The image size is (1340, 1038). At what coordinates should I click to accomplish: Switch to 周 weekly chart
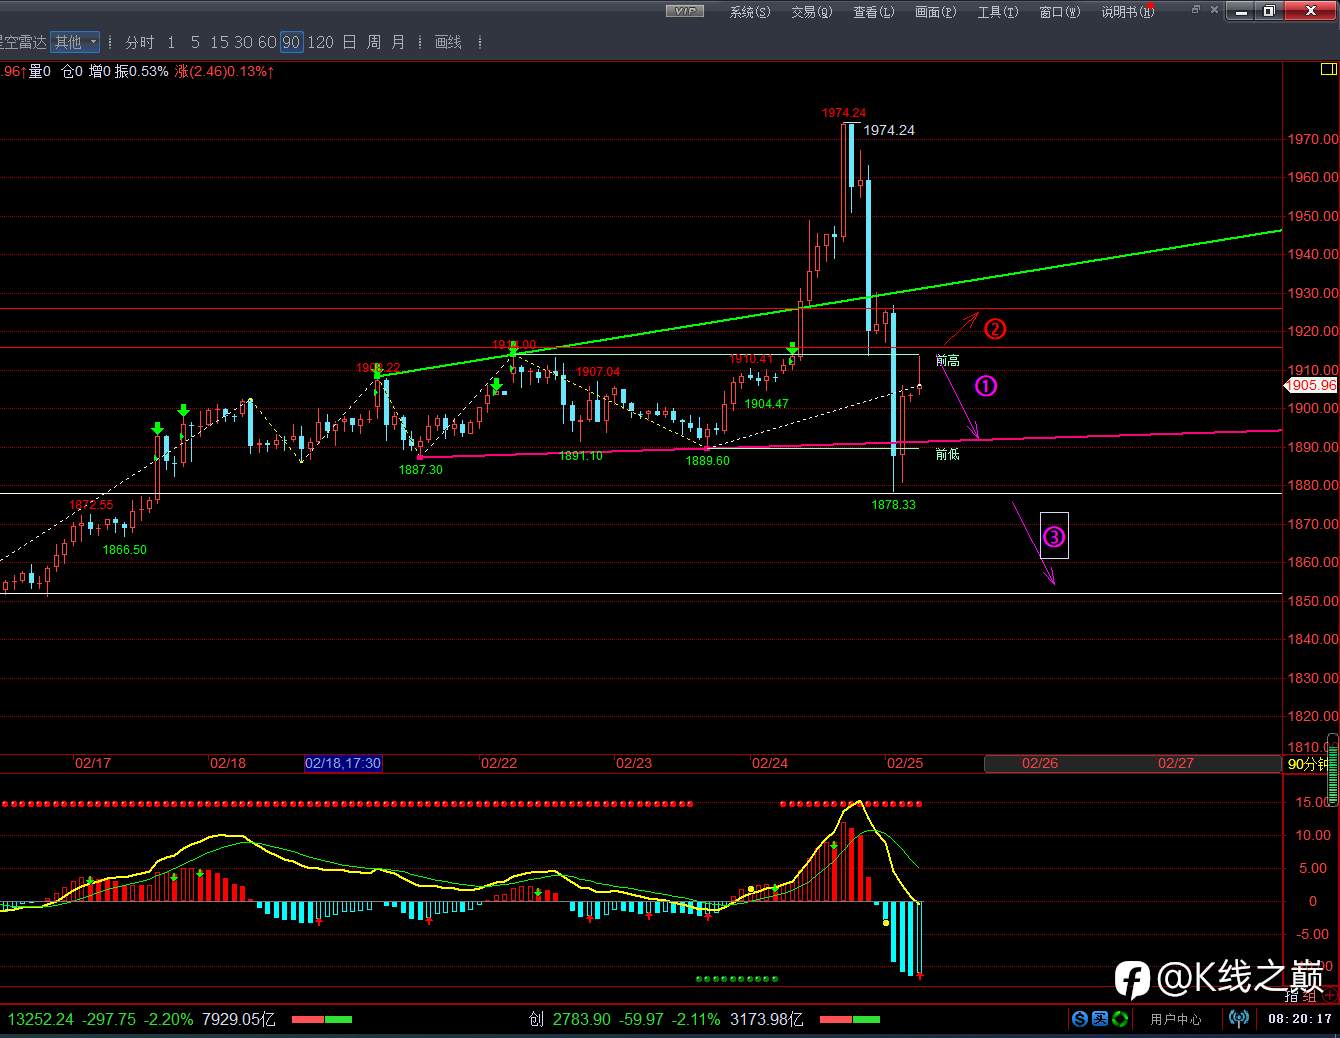[x=373, y=42]
